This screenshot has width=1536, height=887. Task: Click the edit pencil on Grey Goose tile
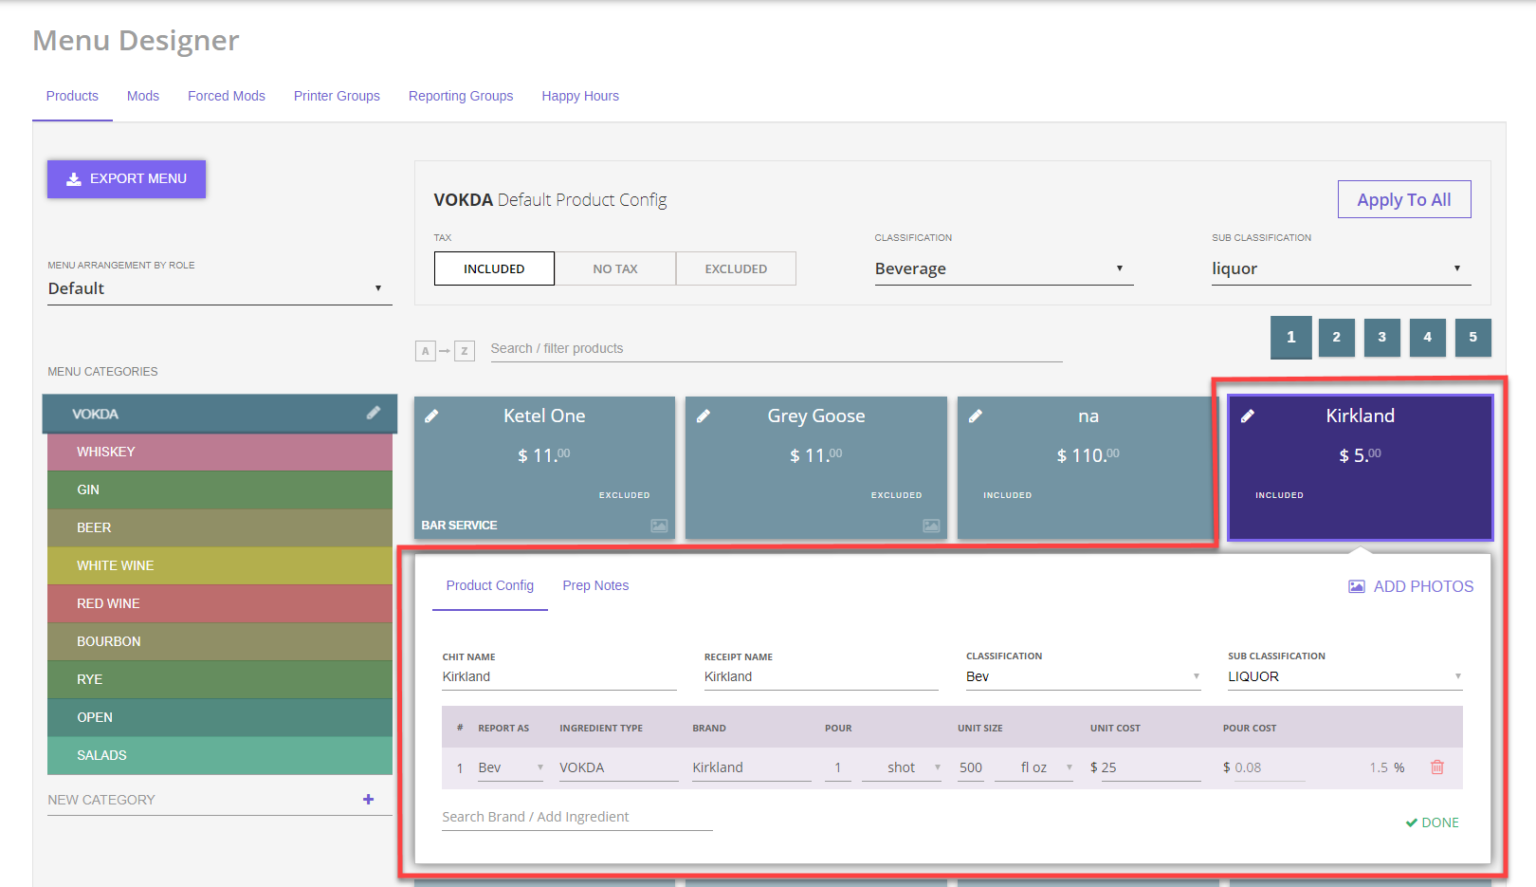point(704,416)
